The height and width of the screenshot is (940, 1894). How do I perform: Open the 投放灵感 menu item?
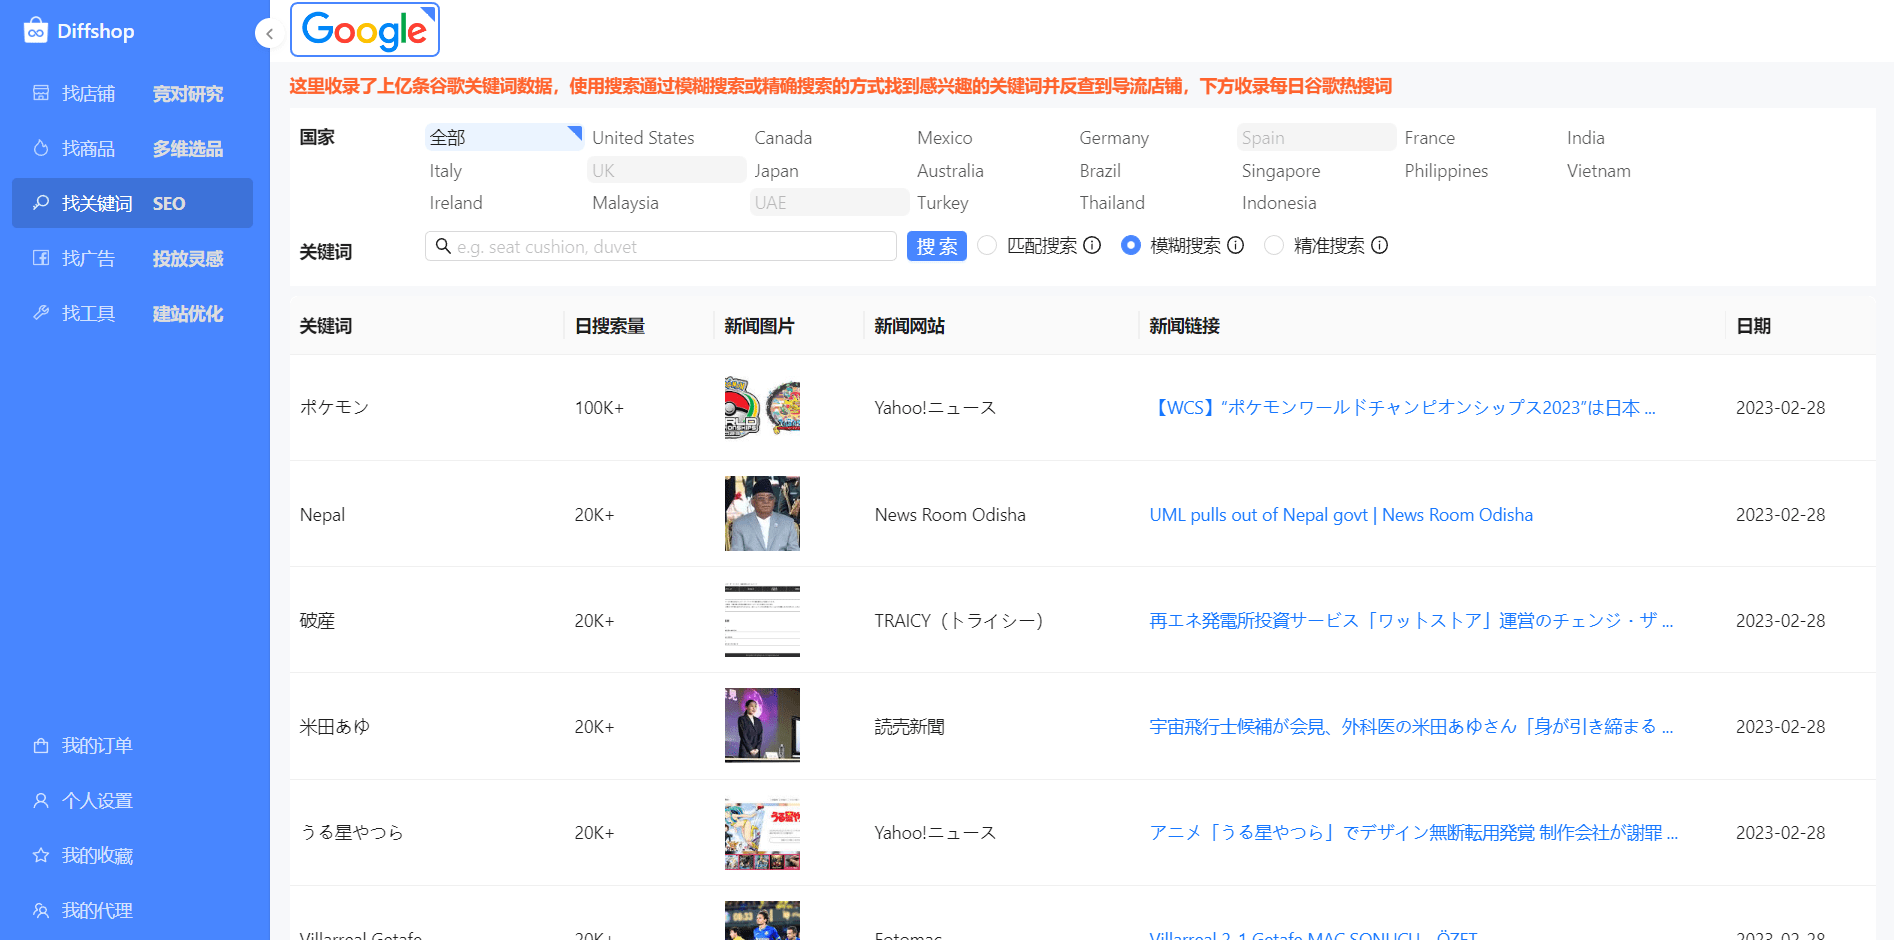[x=187, y=258]
